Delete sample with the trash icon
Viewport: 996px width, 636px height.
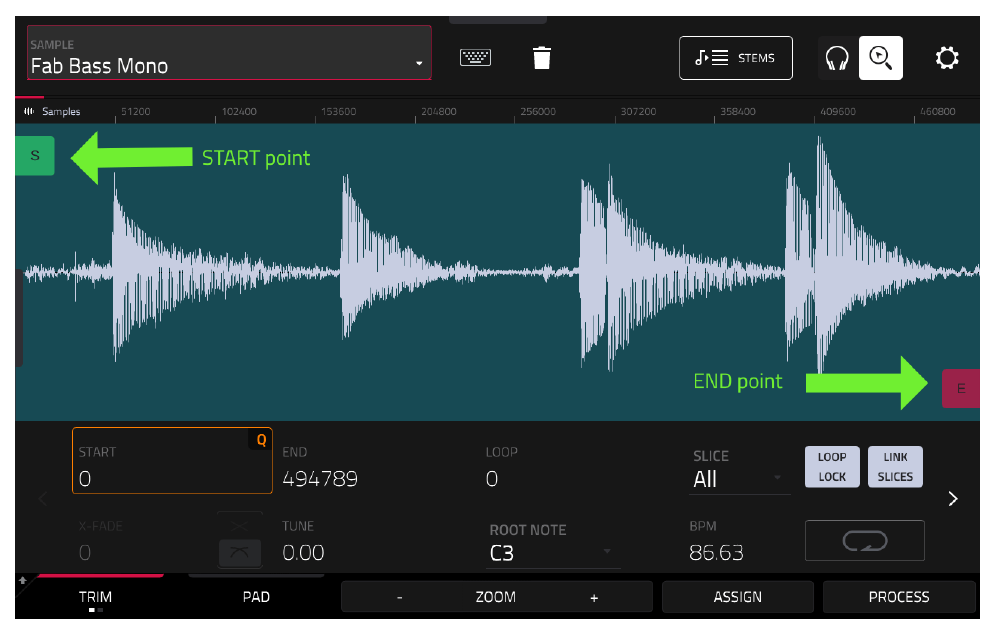(542, 58)
